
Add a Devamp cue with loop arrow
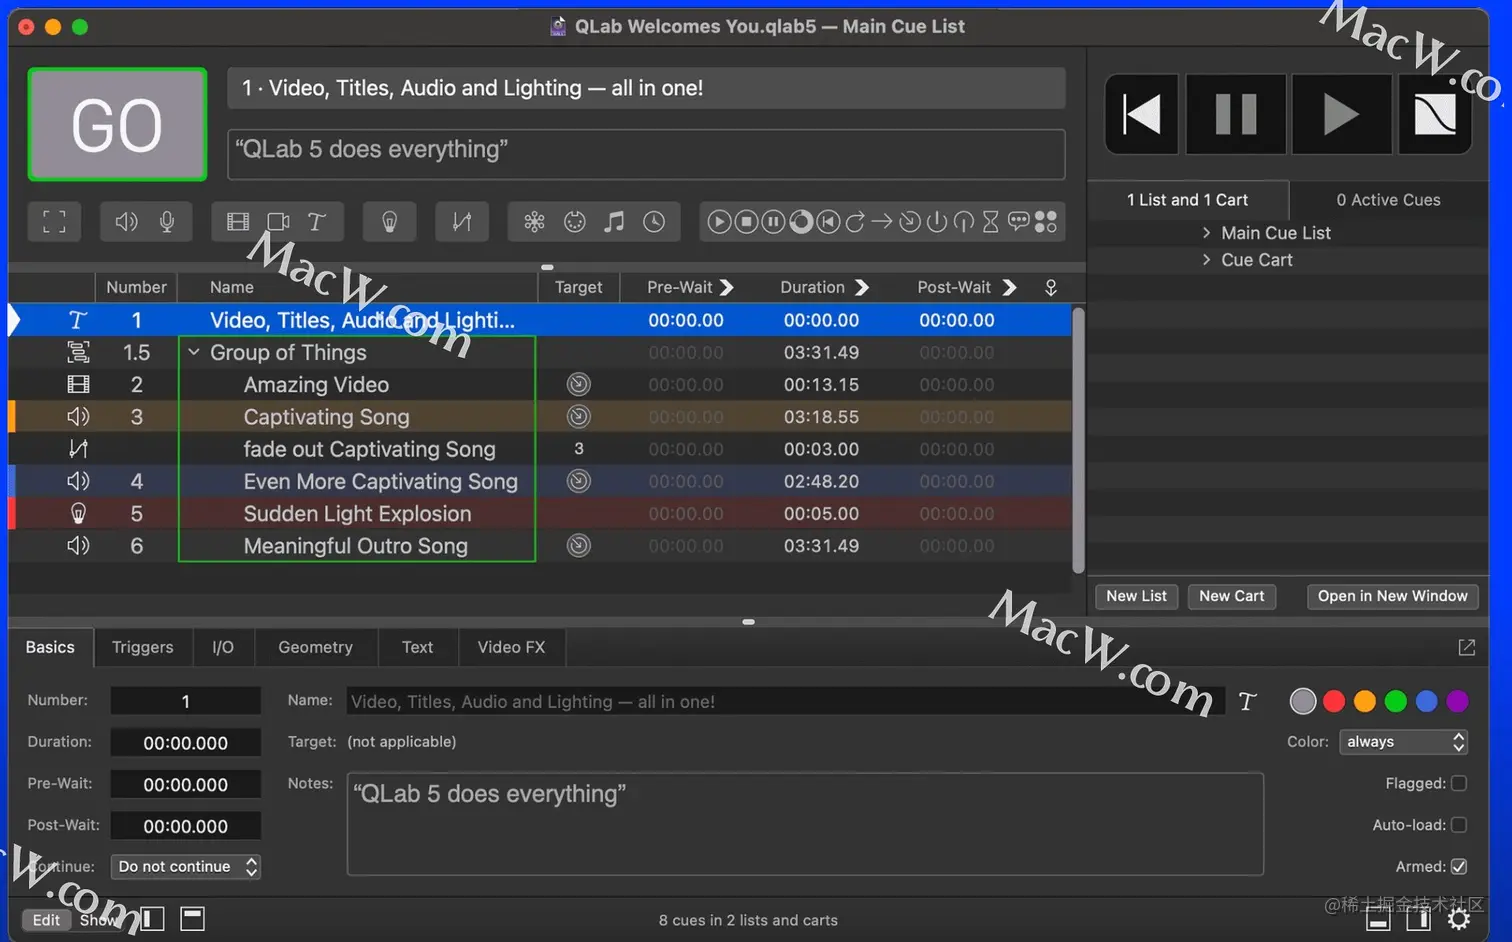pyautogui.click(x=855, y=222)
